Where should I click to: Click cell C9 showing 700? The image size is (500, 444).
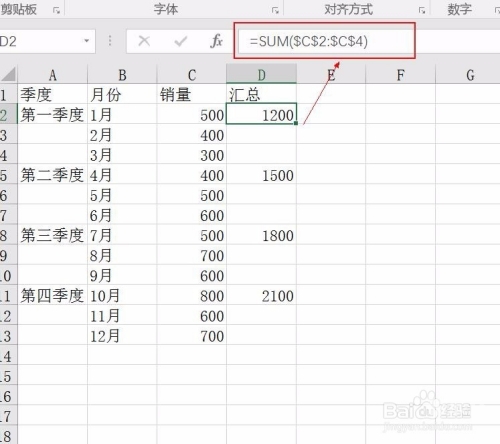pyautogui.click(x=192, y=256)
